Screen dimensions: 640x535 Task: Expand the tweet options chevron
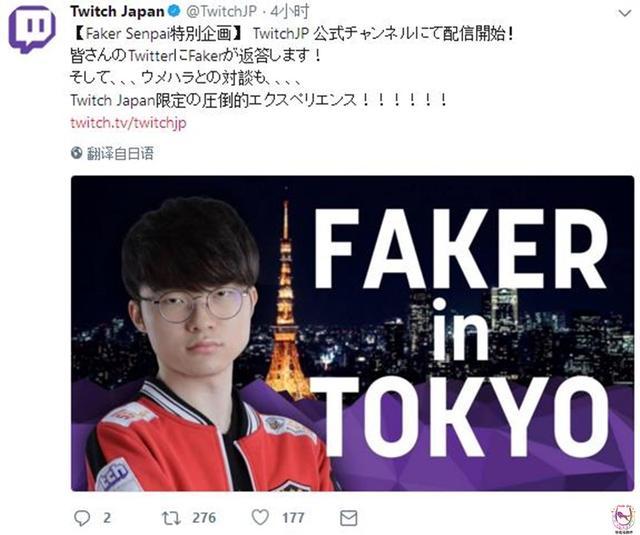click(624, 13)
